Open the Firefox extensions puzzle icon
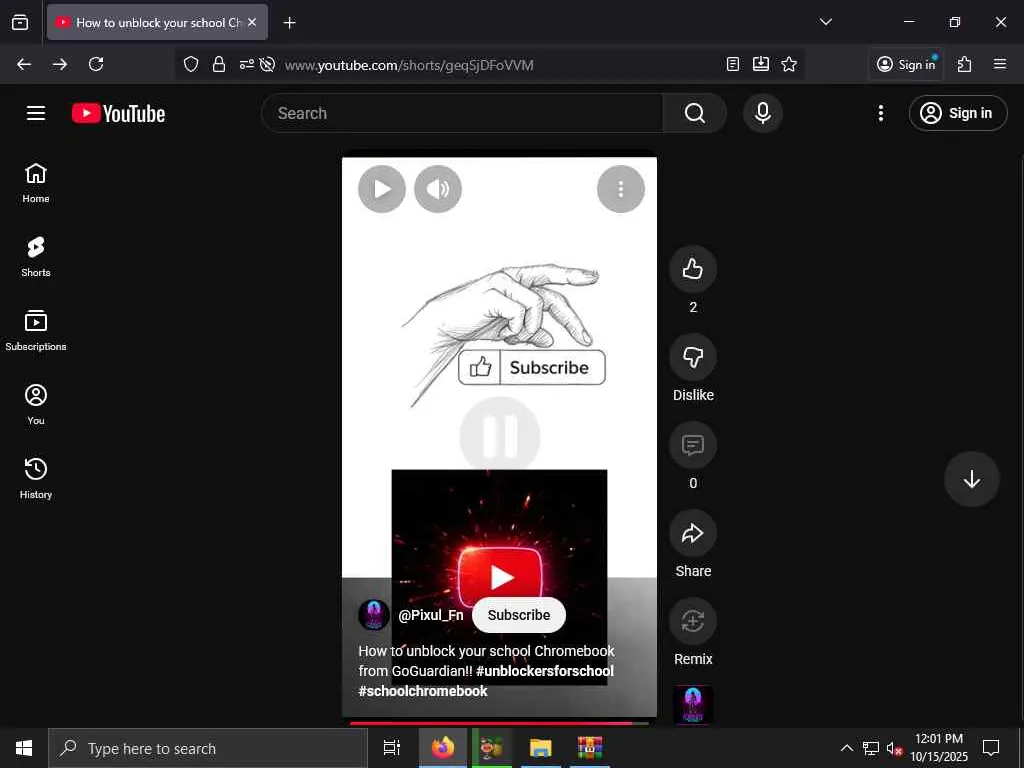 tap(965, 64)
